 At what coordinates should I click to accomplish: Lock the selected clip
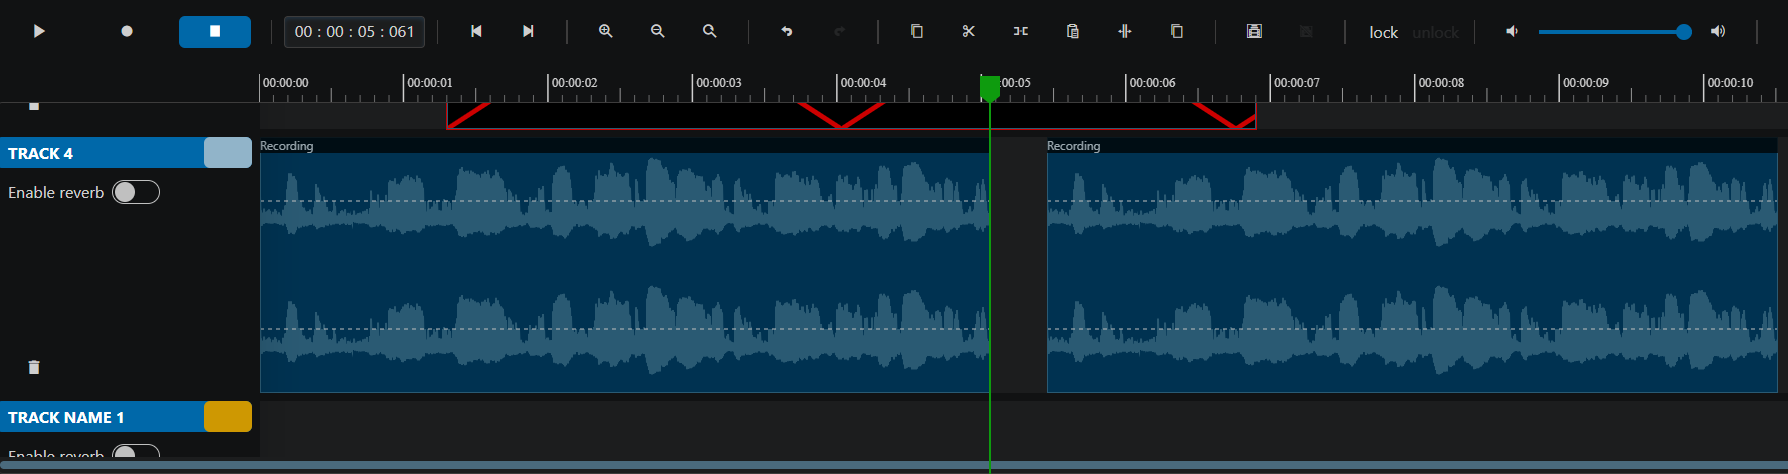click(1384, 32)
